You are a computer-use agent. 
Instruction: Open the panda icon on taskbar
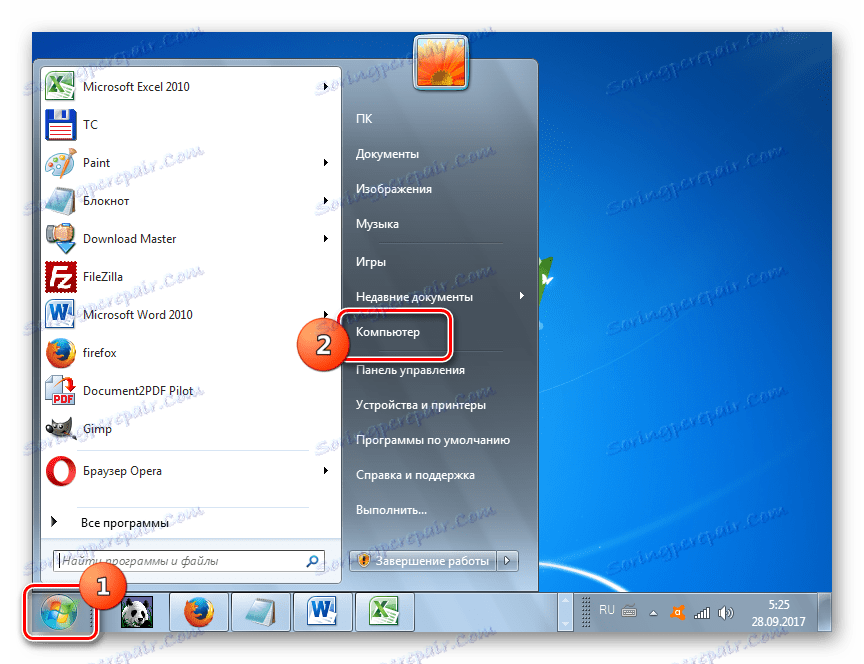point(137,612)
